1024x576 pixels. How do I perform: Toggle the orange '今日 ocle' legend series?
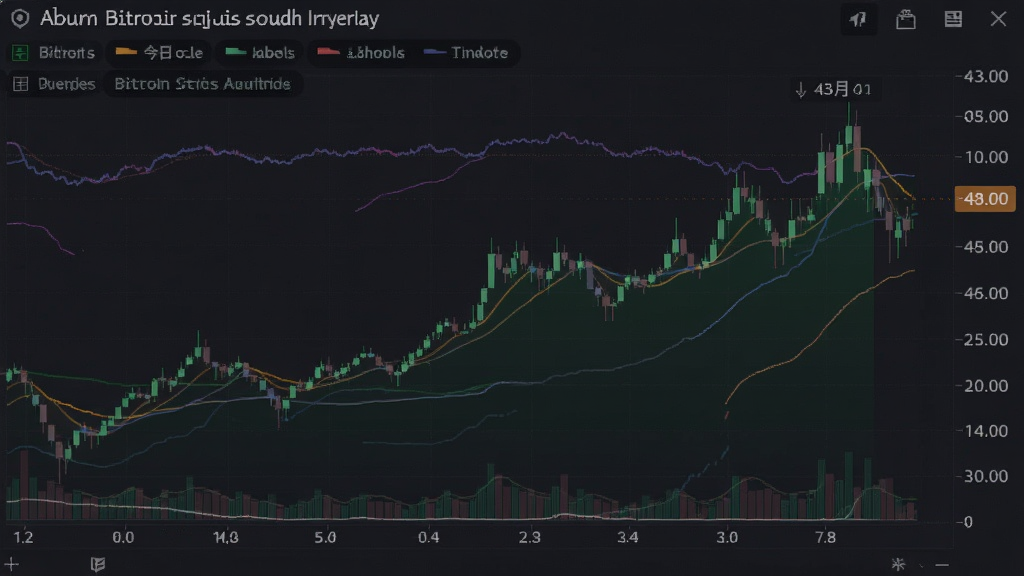point(159,53)
